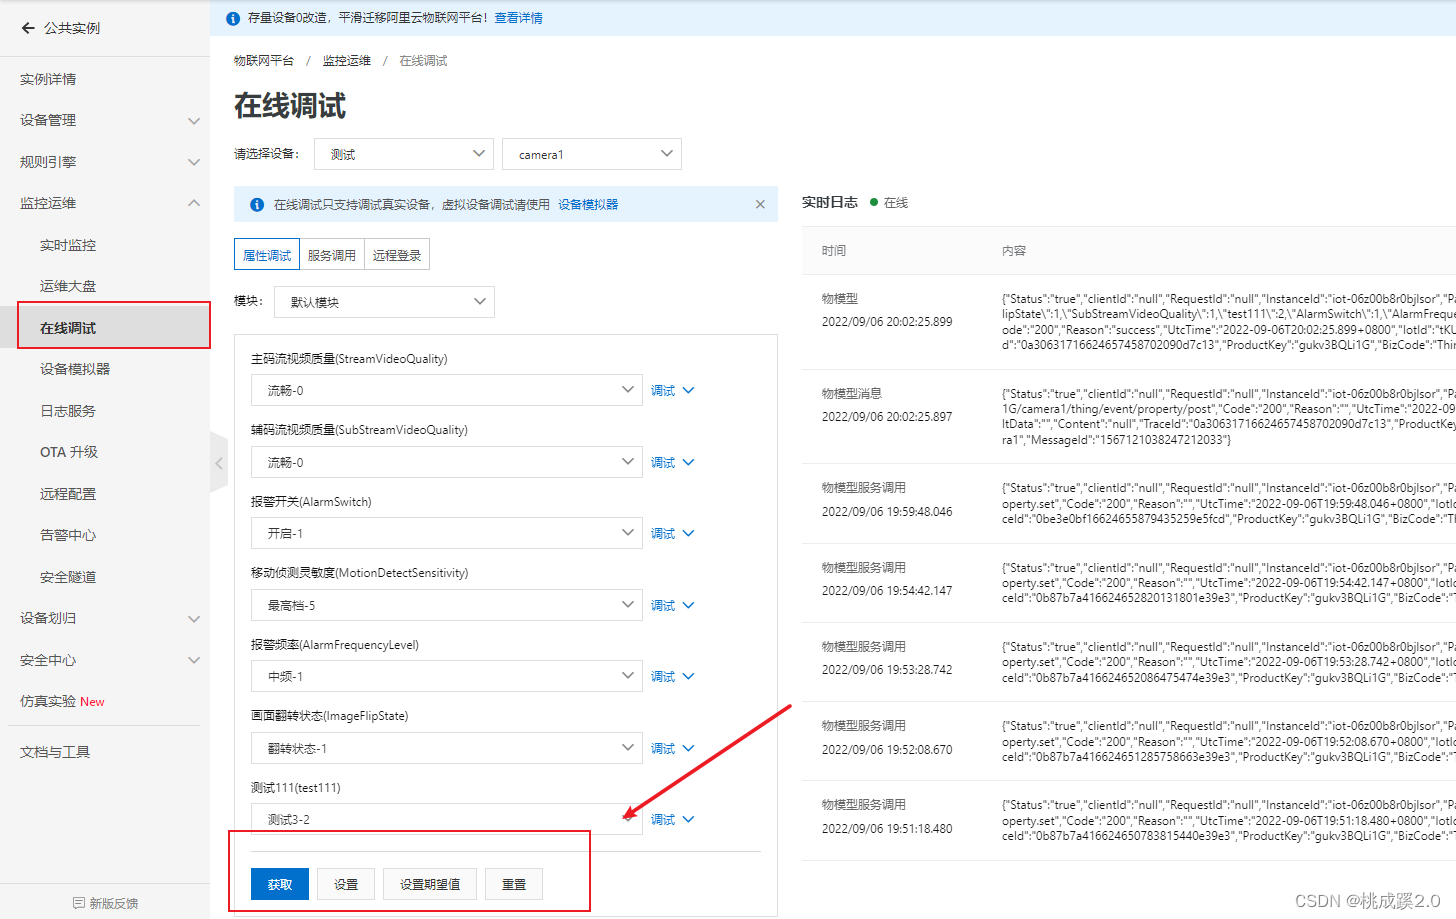Click the 时间 column header

(834, 251)
